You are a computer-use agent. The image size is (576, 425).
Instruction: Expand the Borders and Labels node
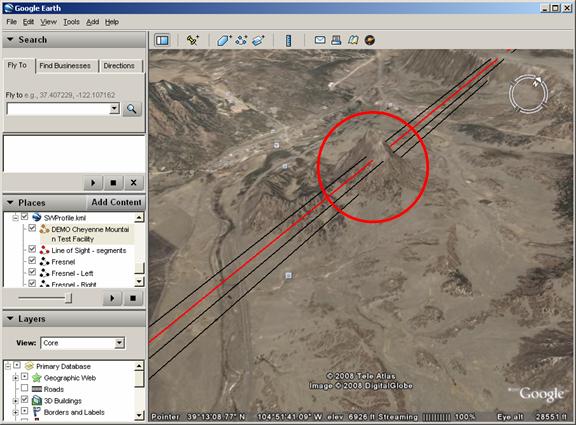[x=15, y=412]
